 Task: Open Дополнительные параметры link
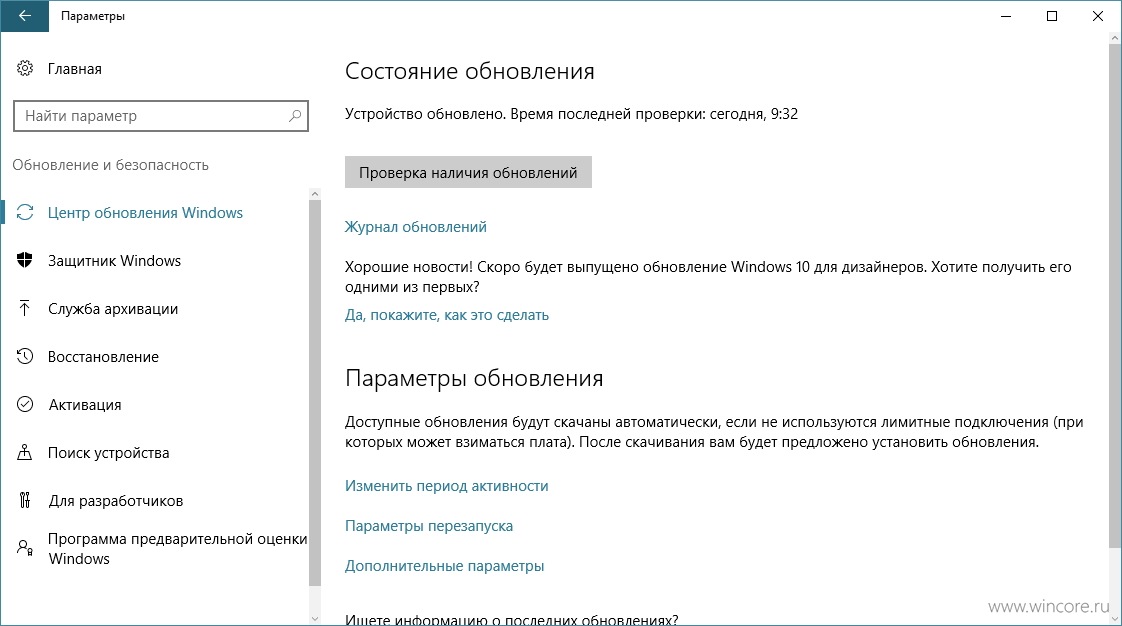(444, 566)
